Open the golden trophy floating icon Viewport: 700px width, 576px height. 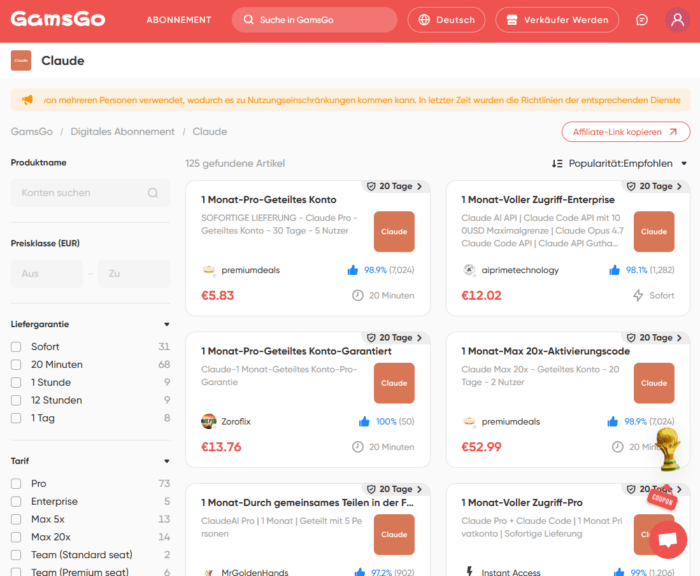[x=669, y=449]
